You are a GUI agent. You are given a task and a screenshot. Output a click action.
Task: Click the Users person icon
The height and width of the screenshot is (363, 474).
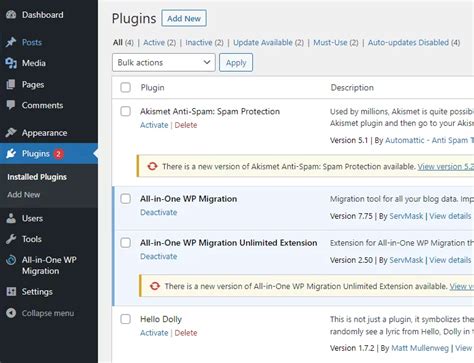(11, 218)
